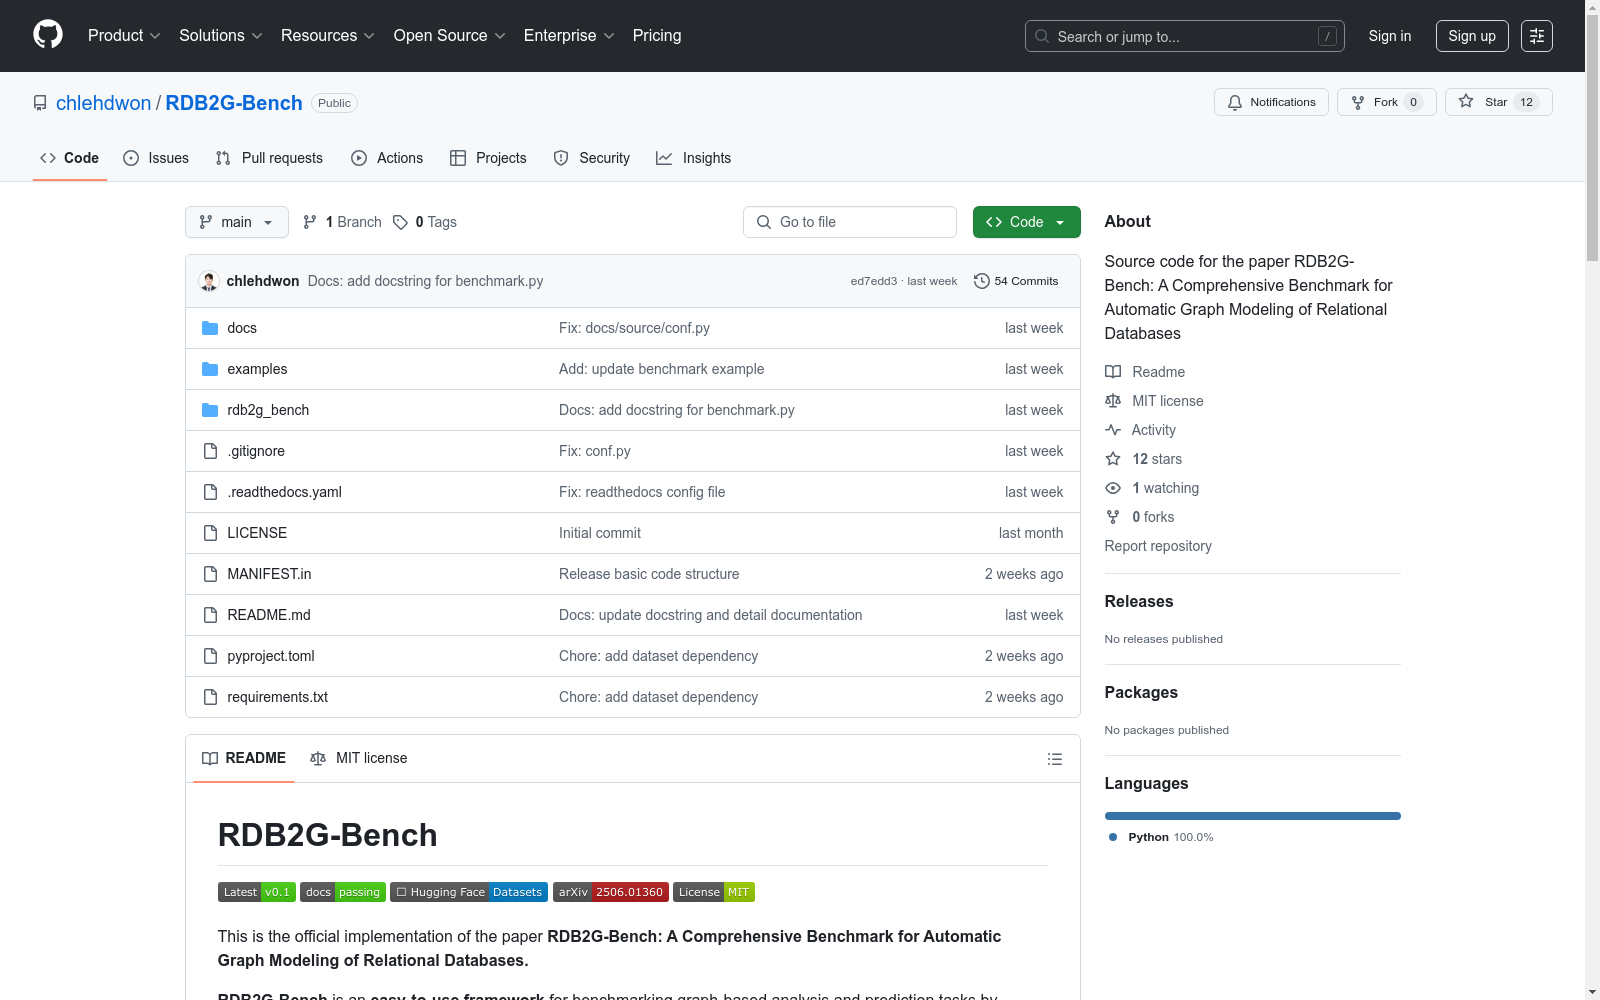
Task: Click the eye icon beside 1 watching
Action: pyautogui.click(x=1113, y=488)
